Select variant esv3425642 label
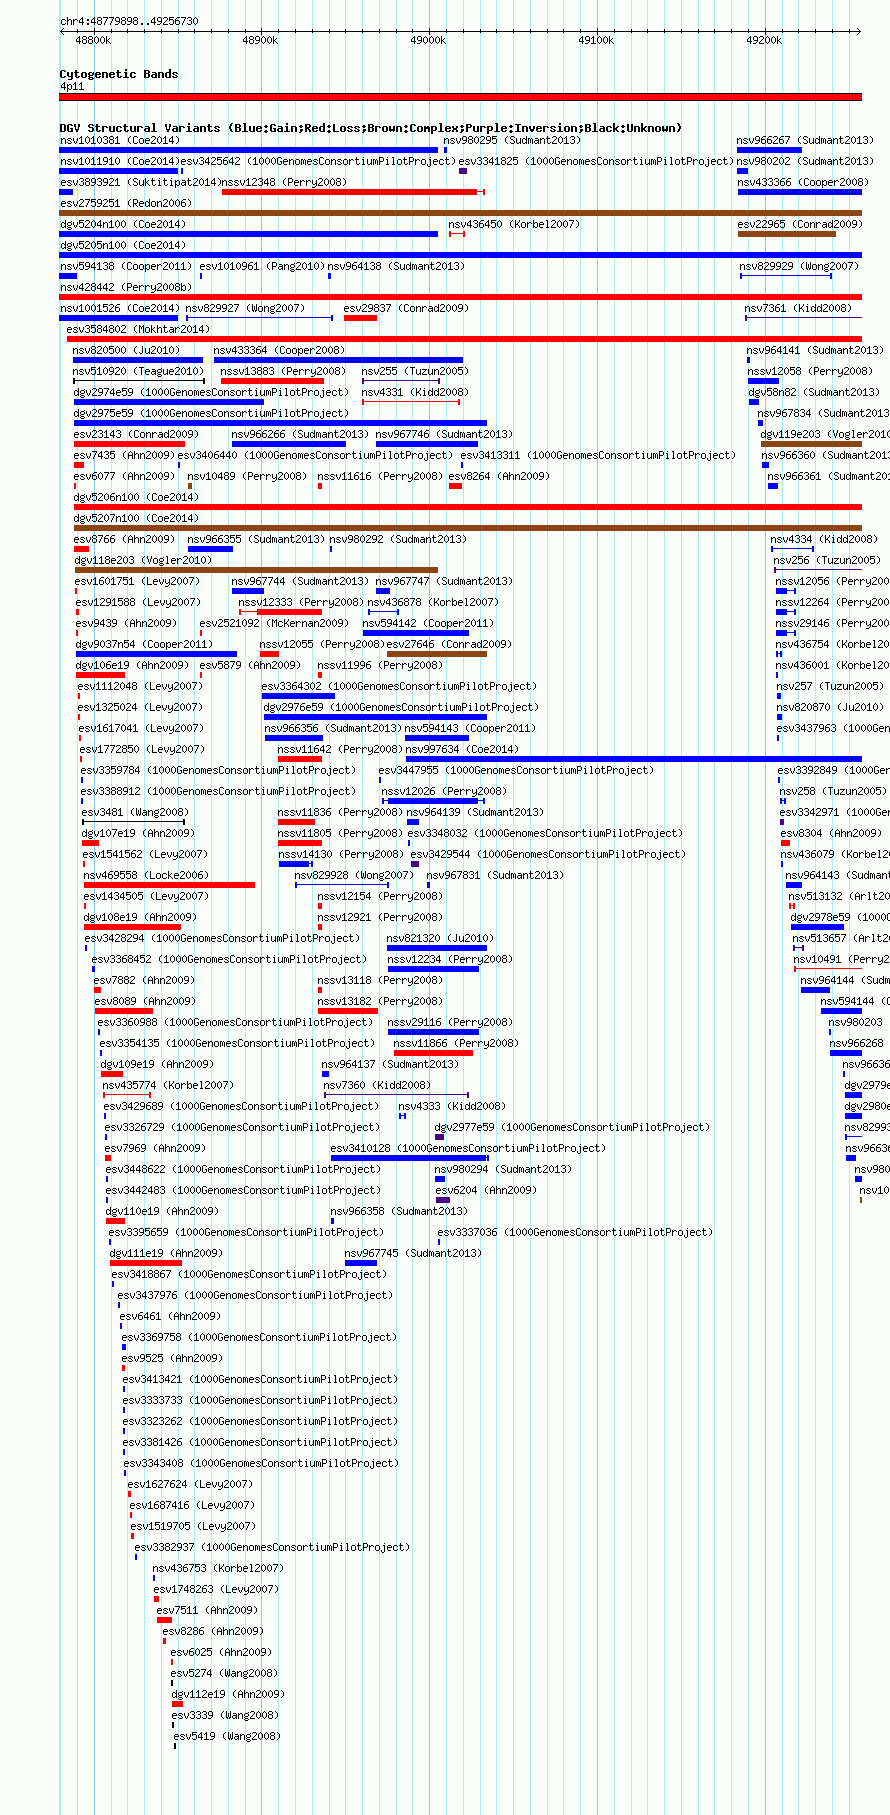Screen dimensions: 890x1815 pyautogui.click(x=318, y=161)
